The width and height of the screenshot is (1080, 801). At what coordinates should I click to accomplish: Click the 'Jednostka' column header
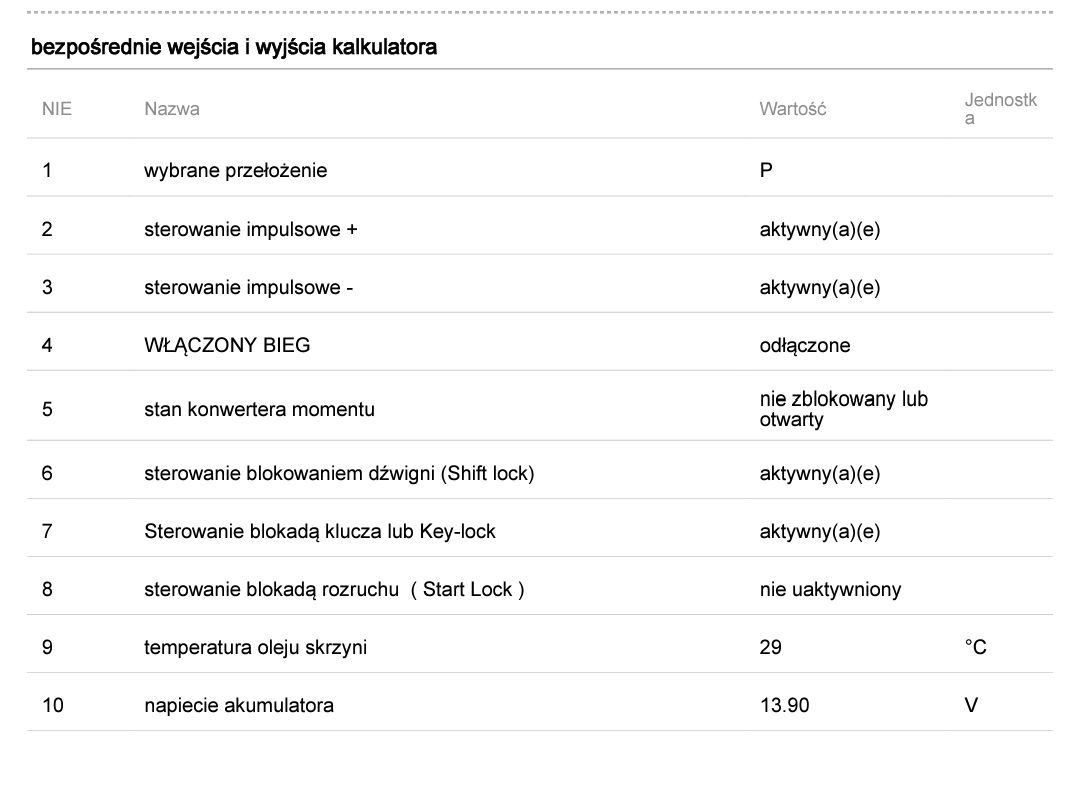click(x=1000, y=109)
